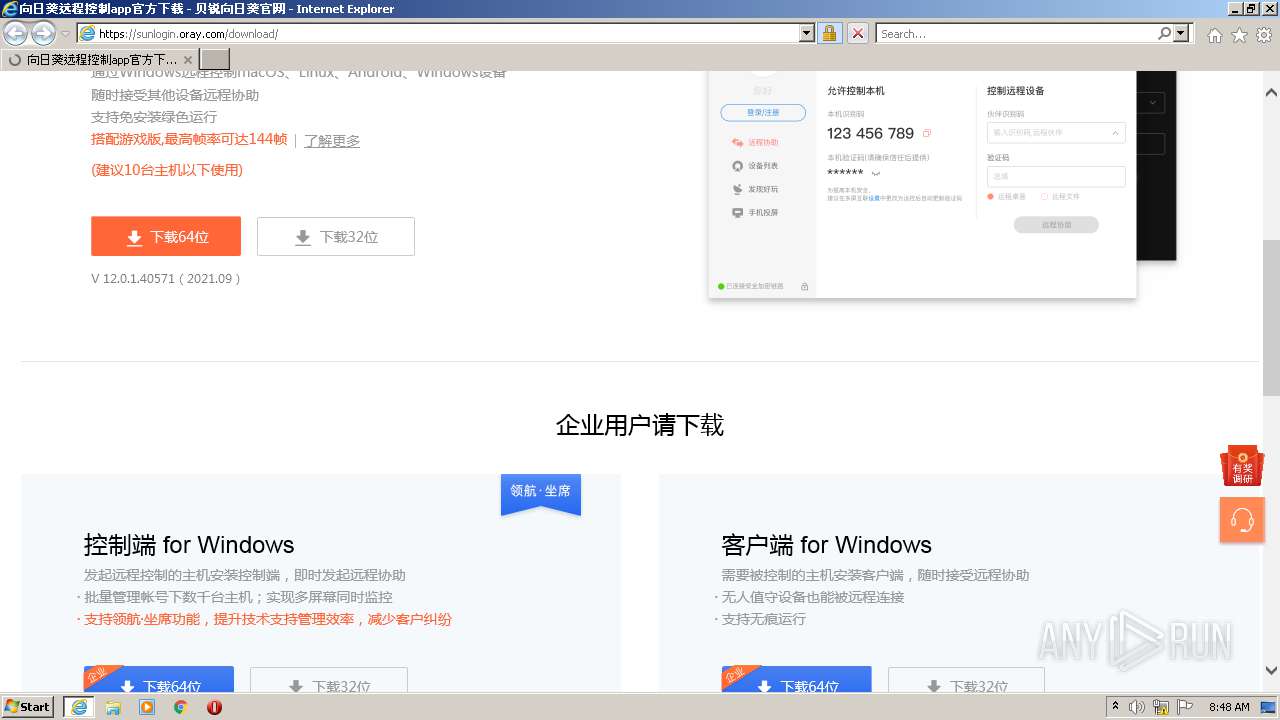Click 登录/注册 button in app preview

click(x=764, y=112)
